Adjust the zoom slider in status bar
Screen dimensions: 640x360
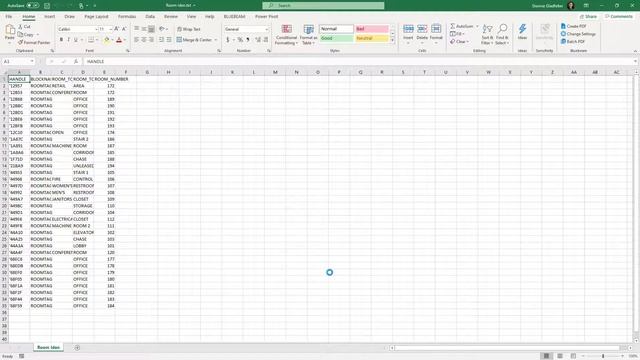coord(603,356)
